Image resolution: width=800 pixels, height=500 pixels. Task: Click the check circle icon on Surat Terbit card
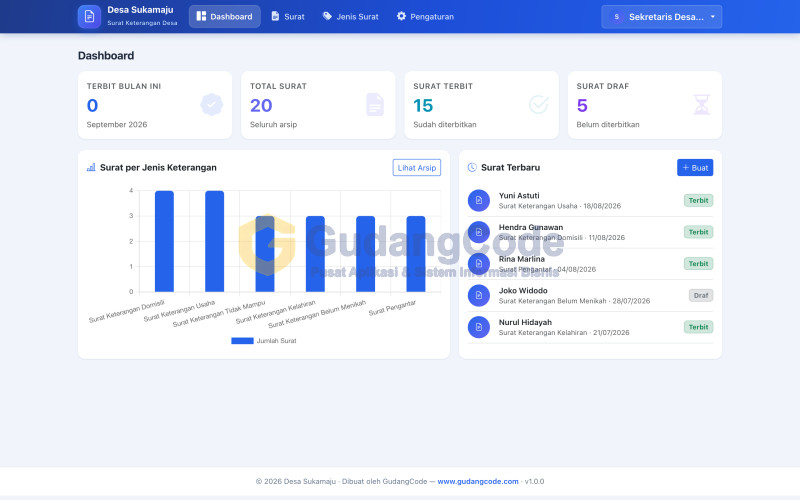(538, 105)
